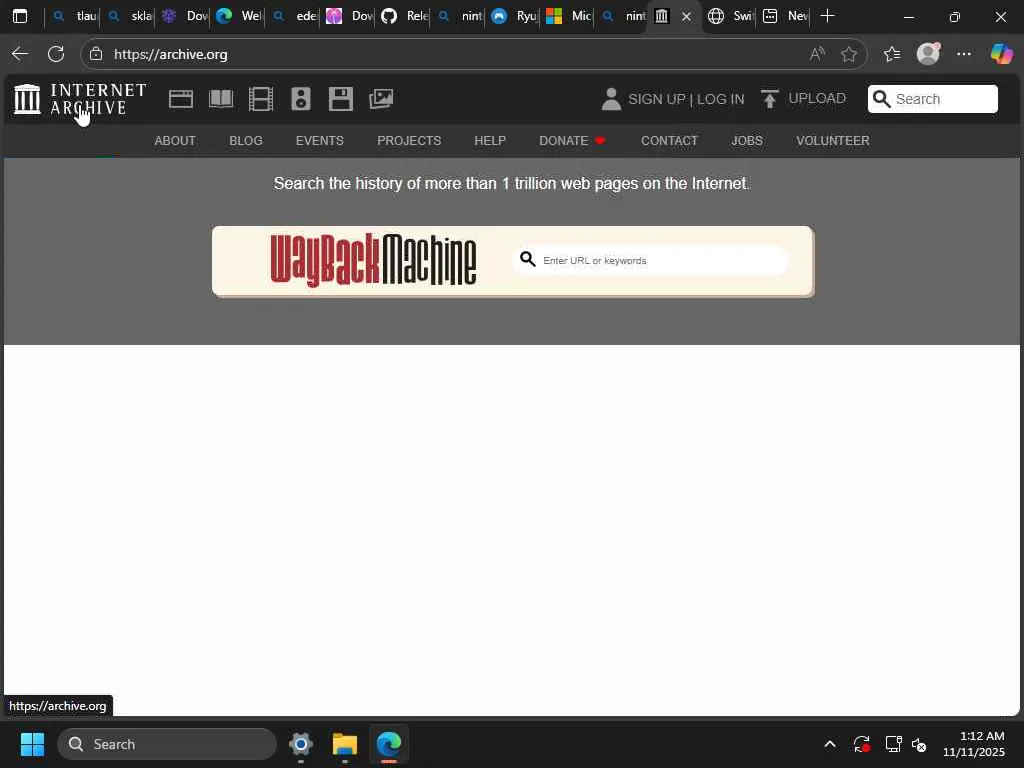This screenshot has width=1024, height=768.
Task: Click the muted volume tray icon
Action: [x=919, y=744]
